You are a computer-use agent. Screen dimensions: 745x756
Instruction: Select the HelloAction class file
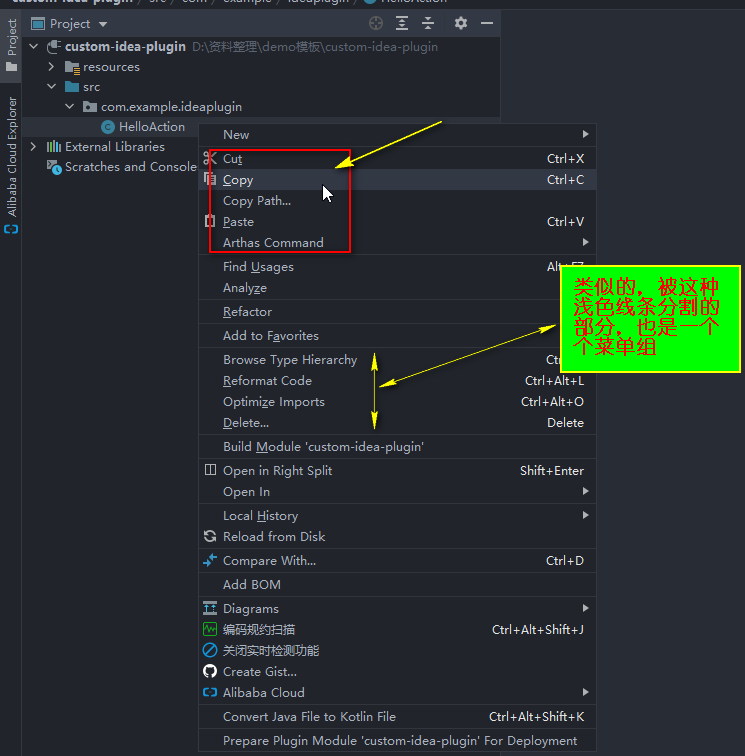(x=152, y=127)
